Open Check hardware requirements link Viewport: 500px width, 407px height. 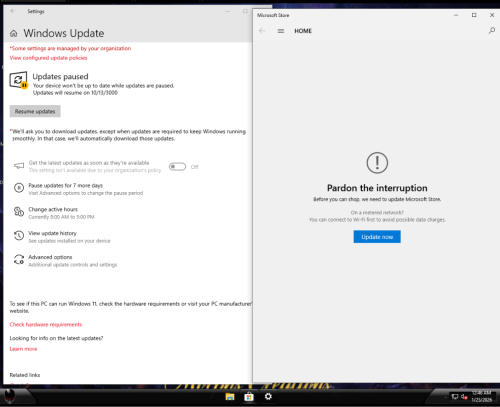click(x=46, y=324)
